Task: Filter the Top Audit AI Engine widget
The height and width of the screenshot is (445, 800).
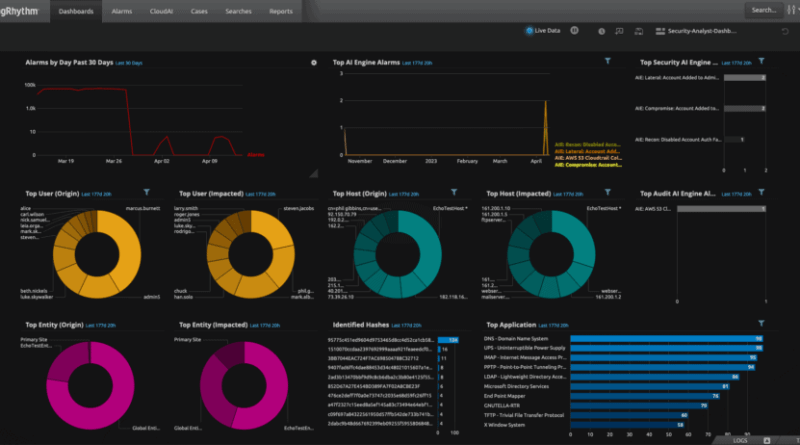Action: (x=761, y=192)
